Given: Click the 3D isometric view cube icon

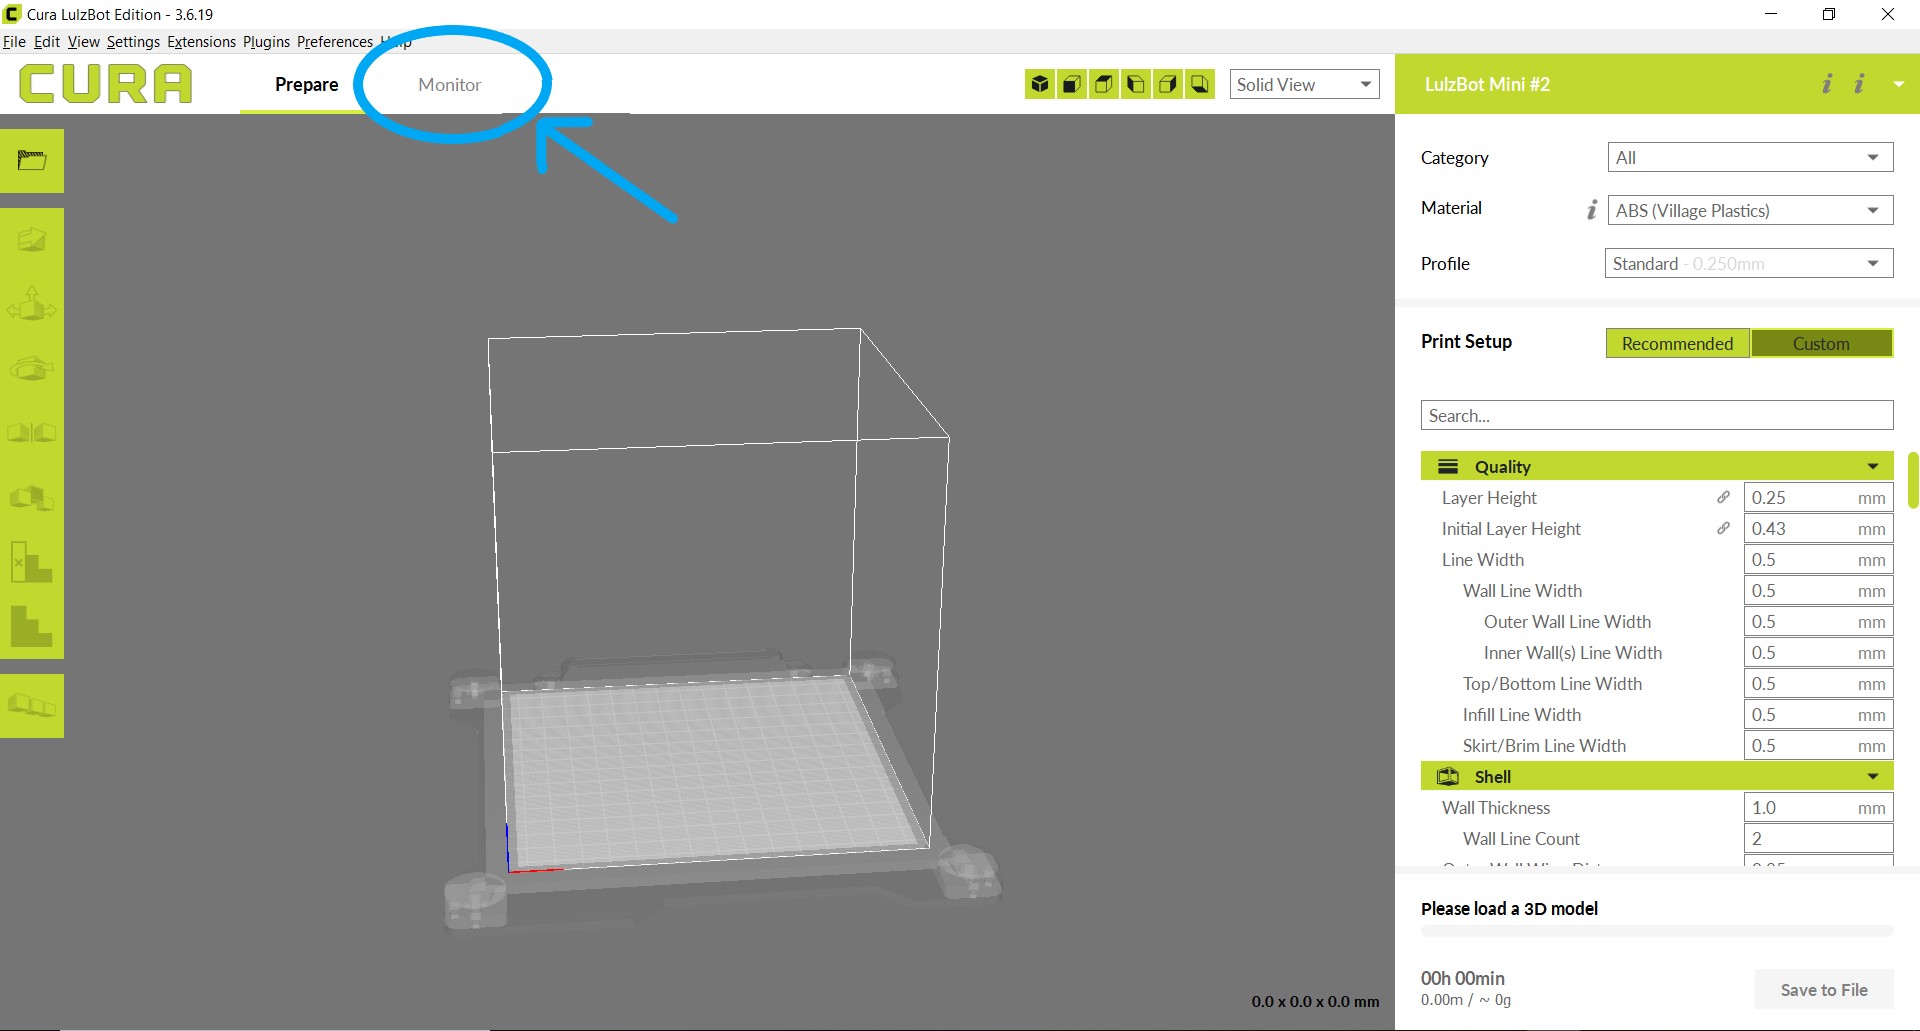Looking at the screenshot, I should click(1040, 84).
